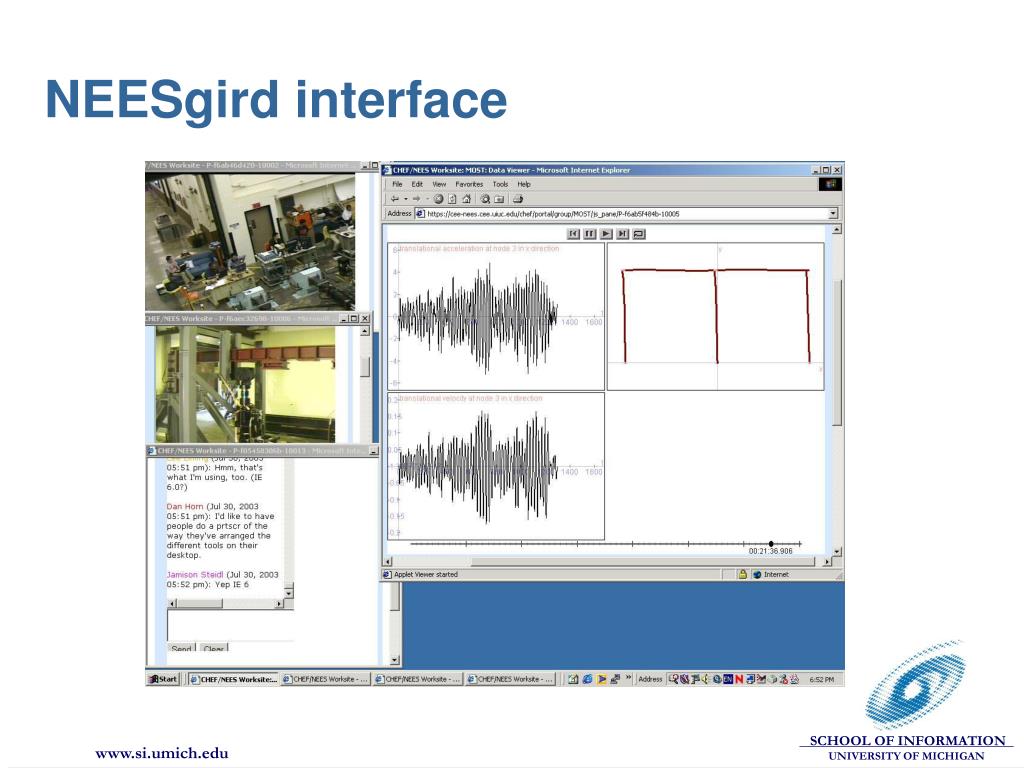Image resolution: width=1024 pixels, height=768 pixels.
Task: Click scroll-up arrow in structure video window
Action: point(365,330)
